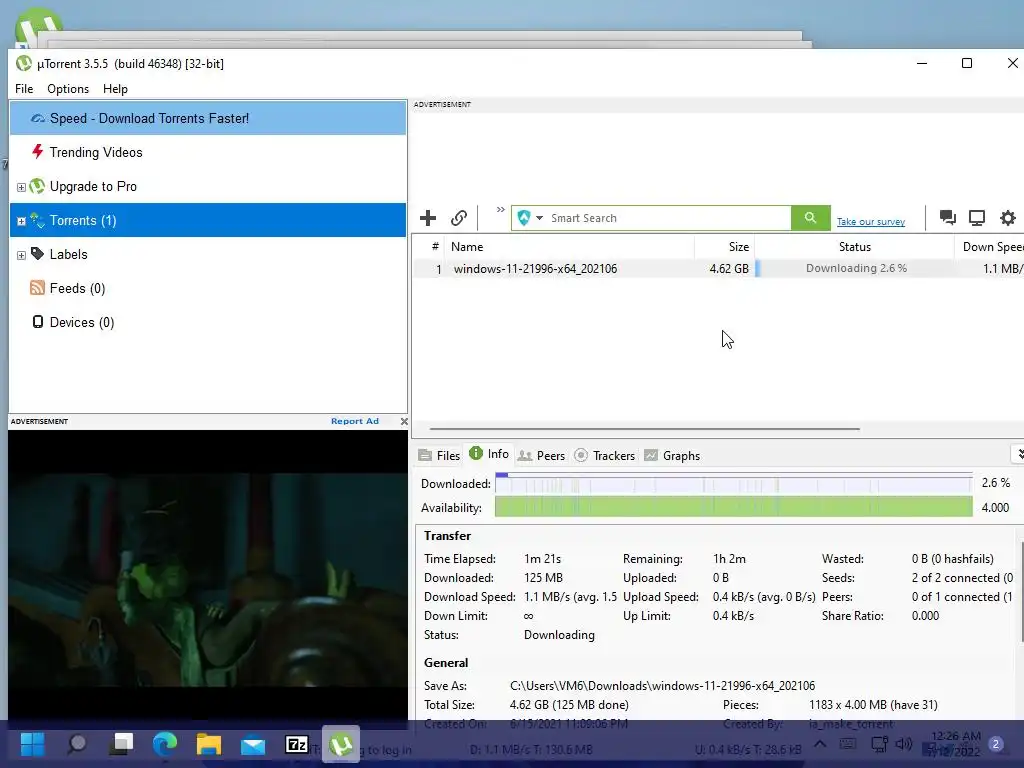Viewport: 1024px width, 768px height.
Task: Switch to the Peers tab
Action: coord(541,455)
